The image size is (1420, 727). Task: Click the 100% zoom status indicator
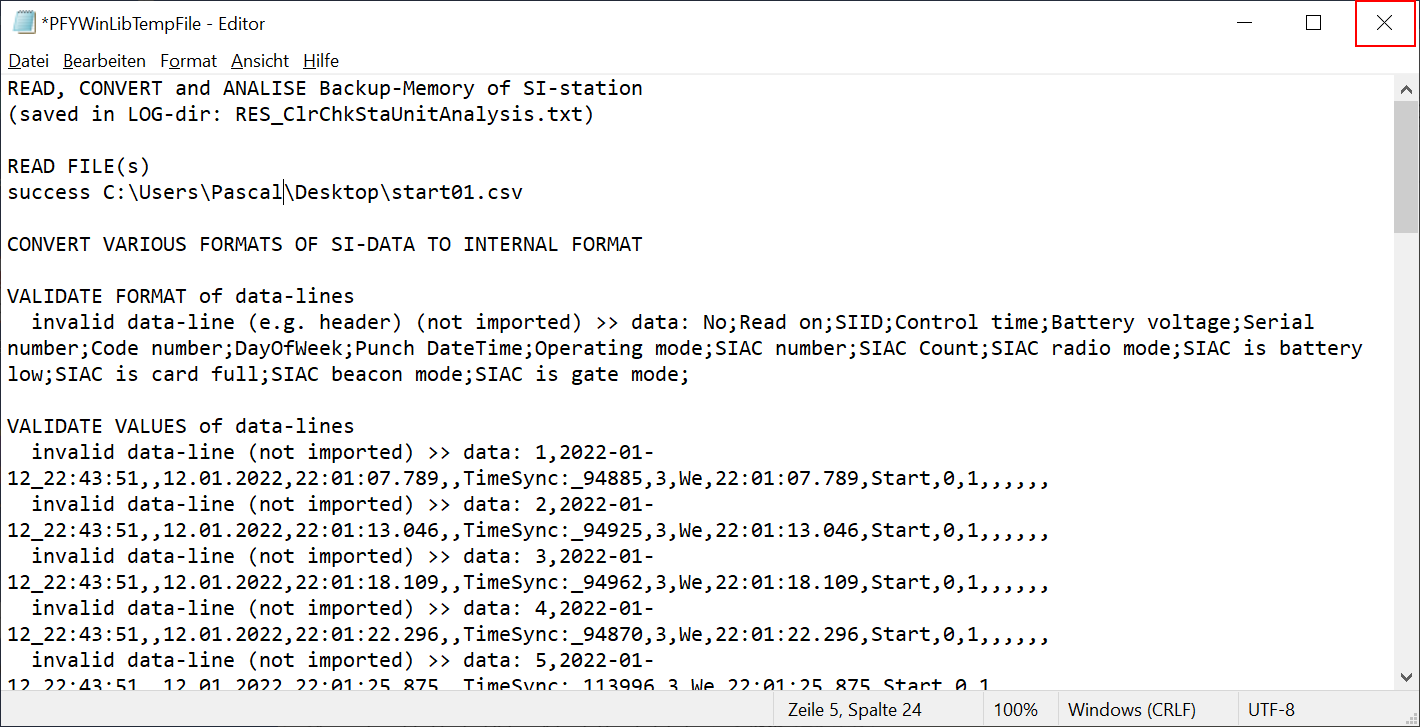coord(1016,710)
